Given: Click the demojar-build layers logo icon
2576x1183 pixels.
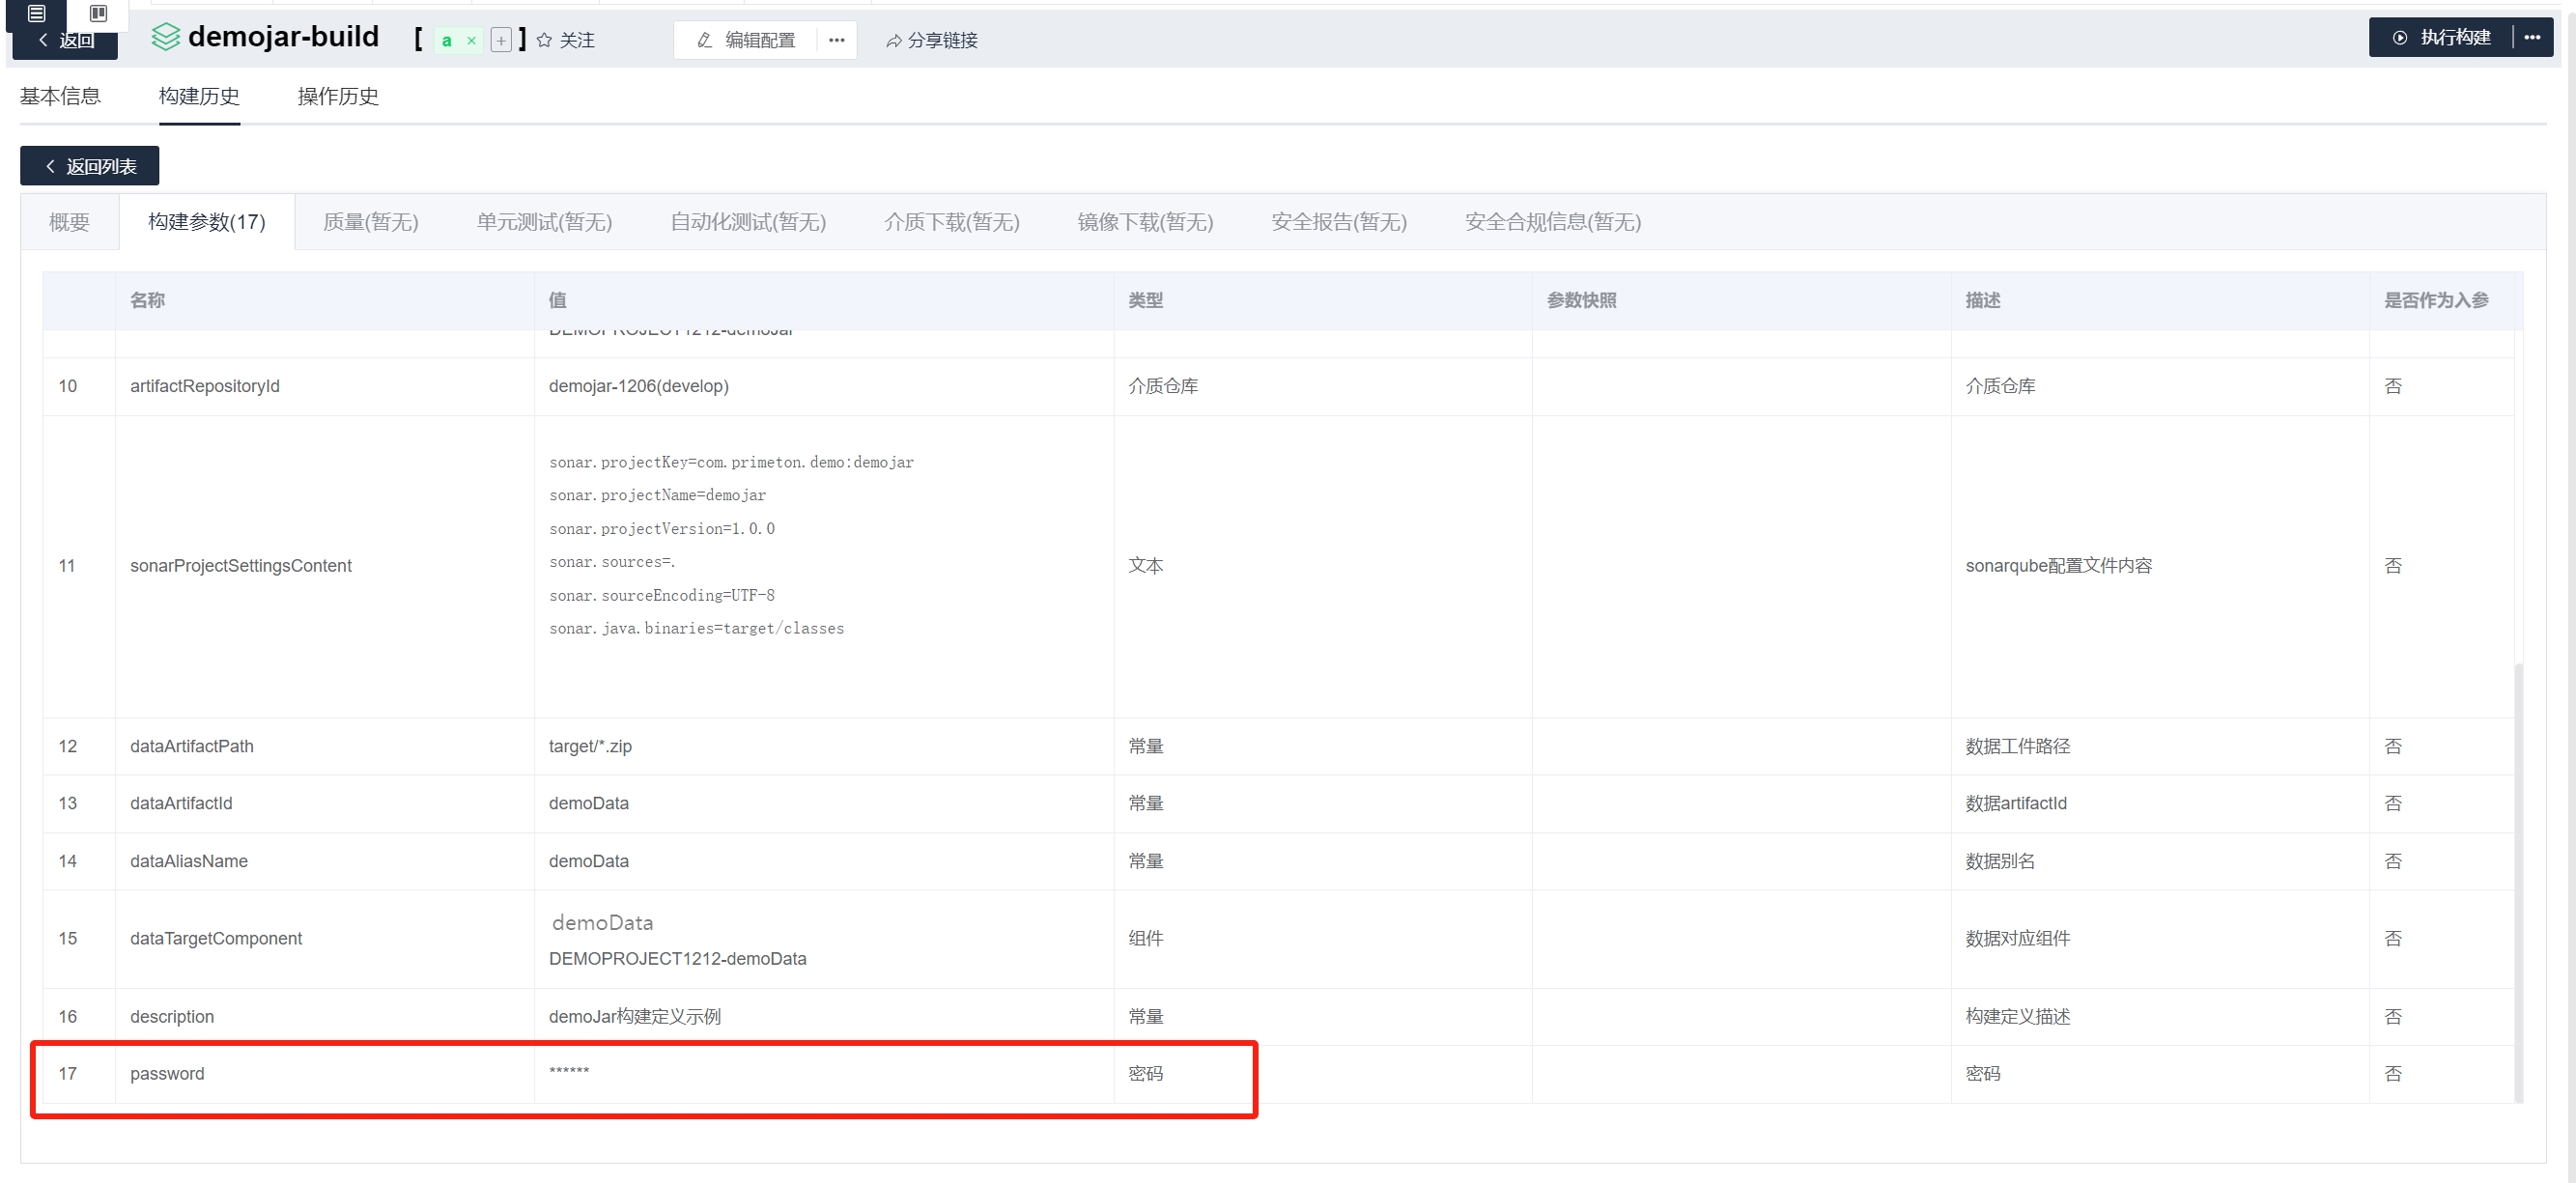Looking at the screenshot, I should coord(165,37).
